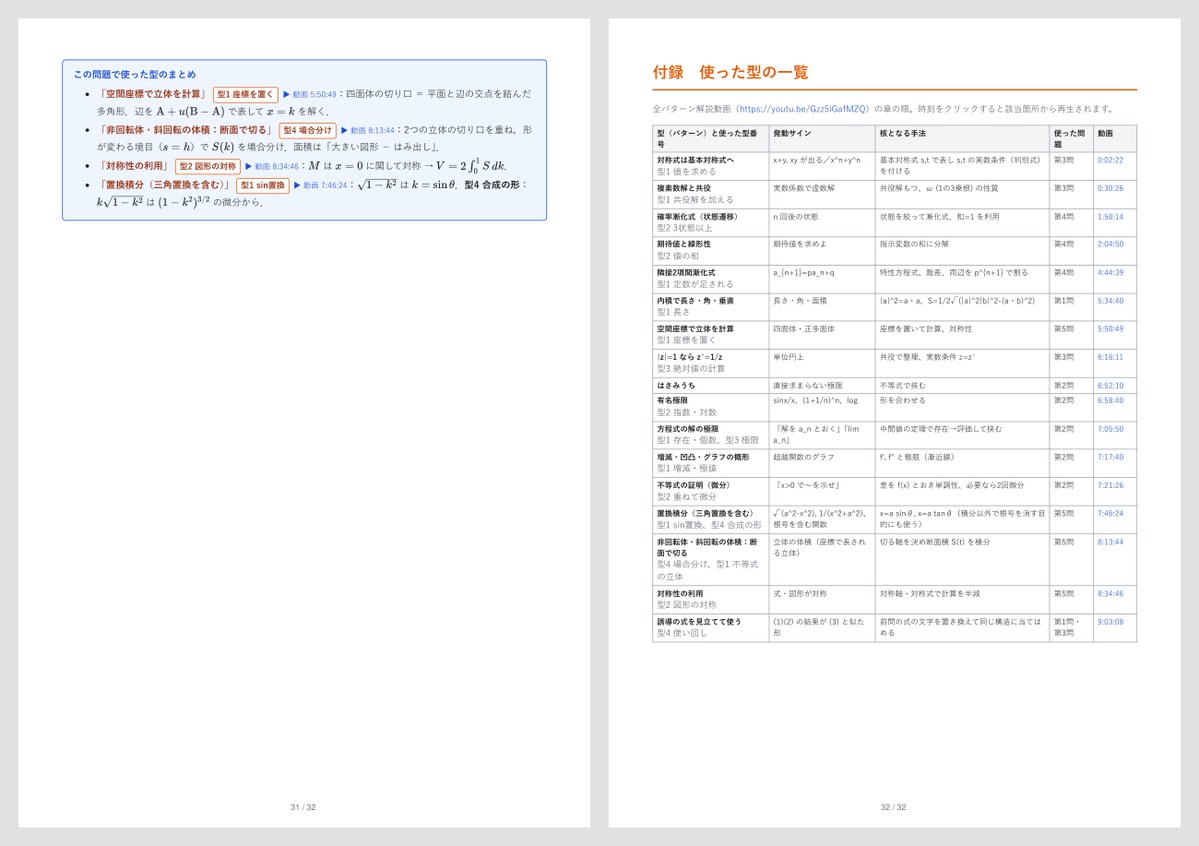Select the '誘導の式を見立てて使う' row title
The image size is (1199, 846).
coord(699,622)
